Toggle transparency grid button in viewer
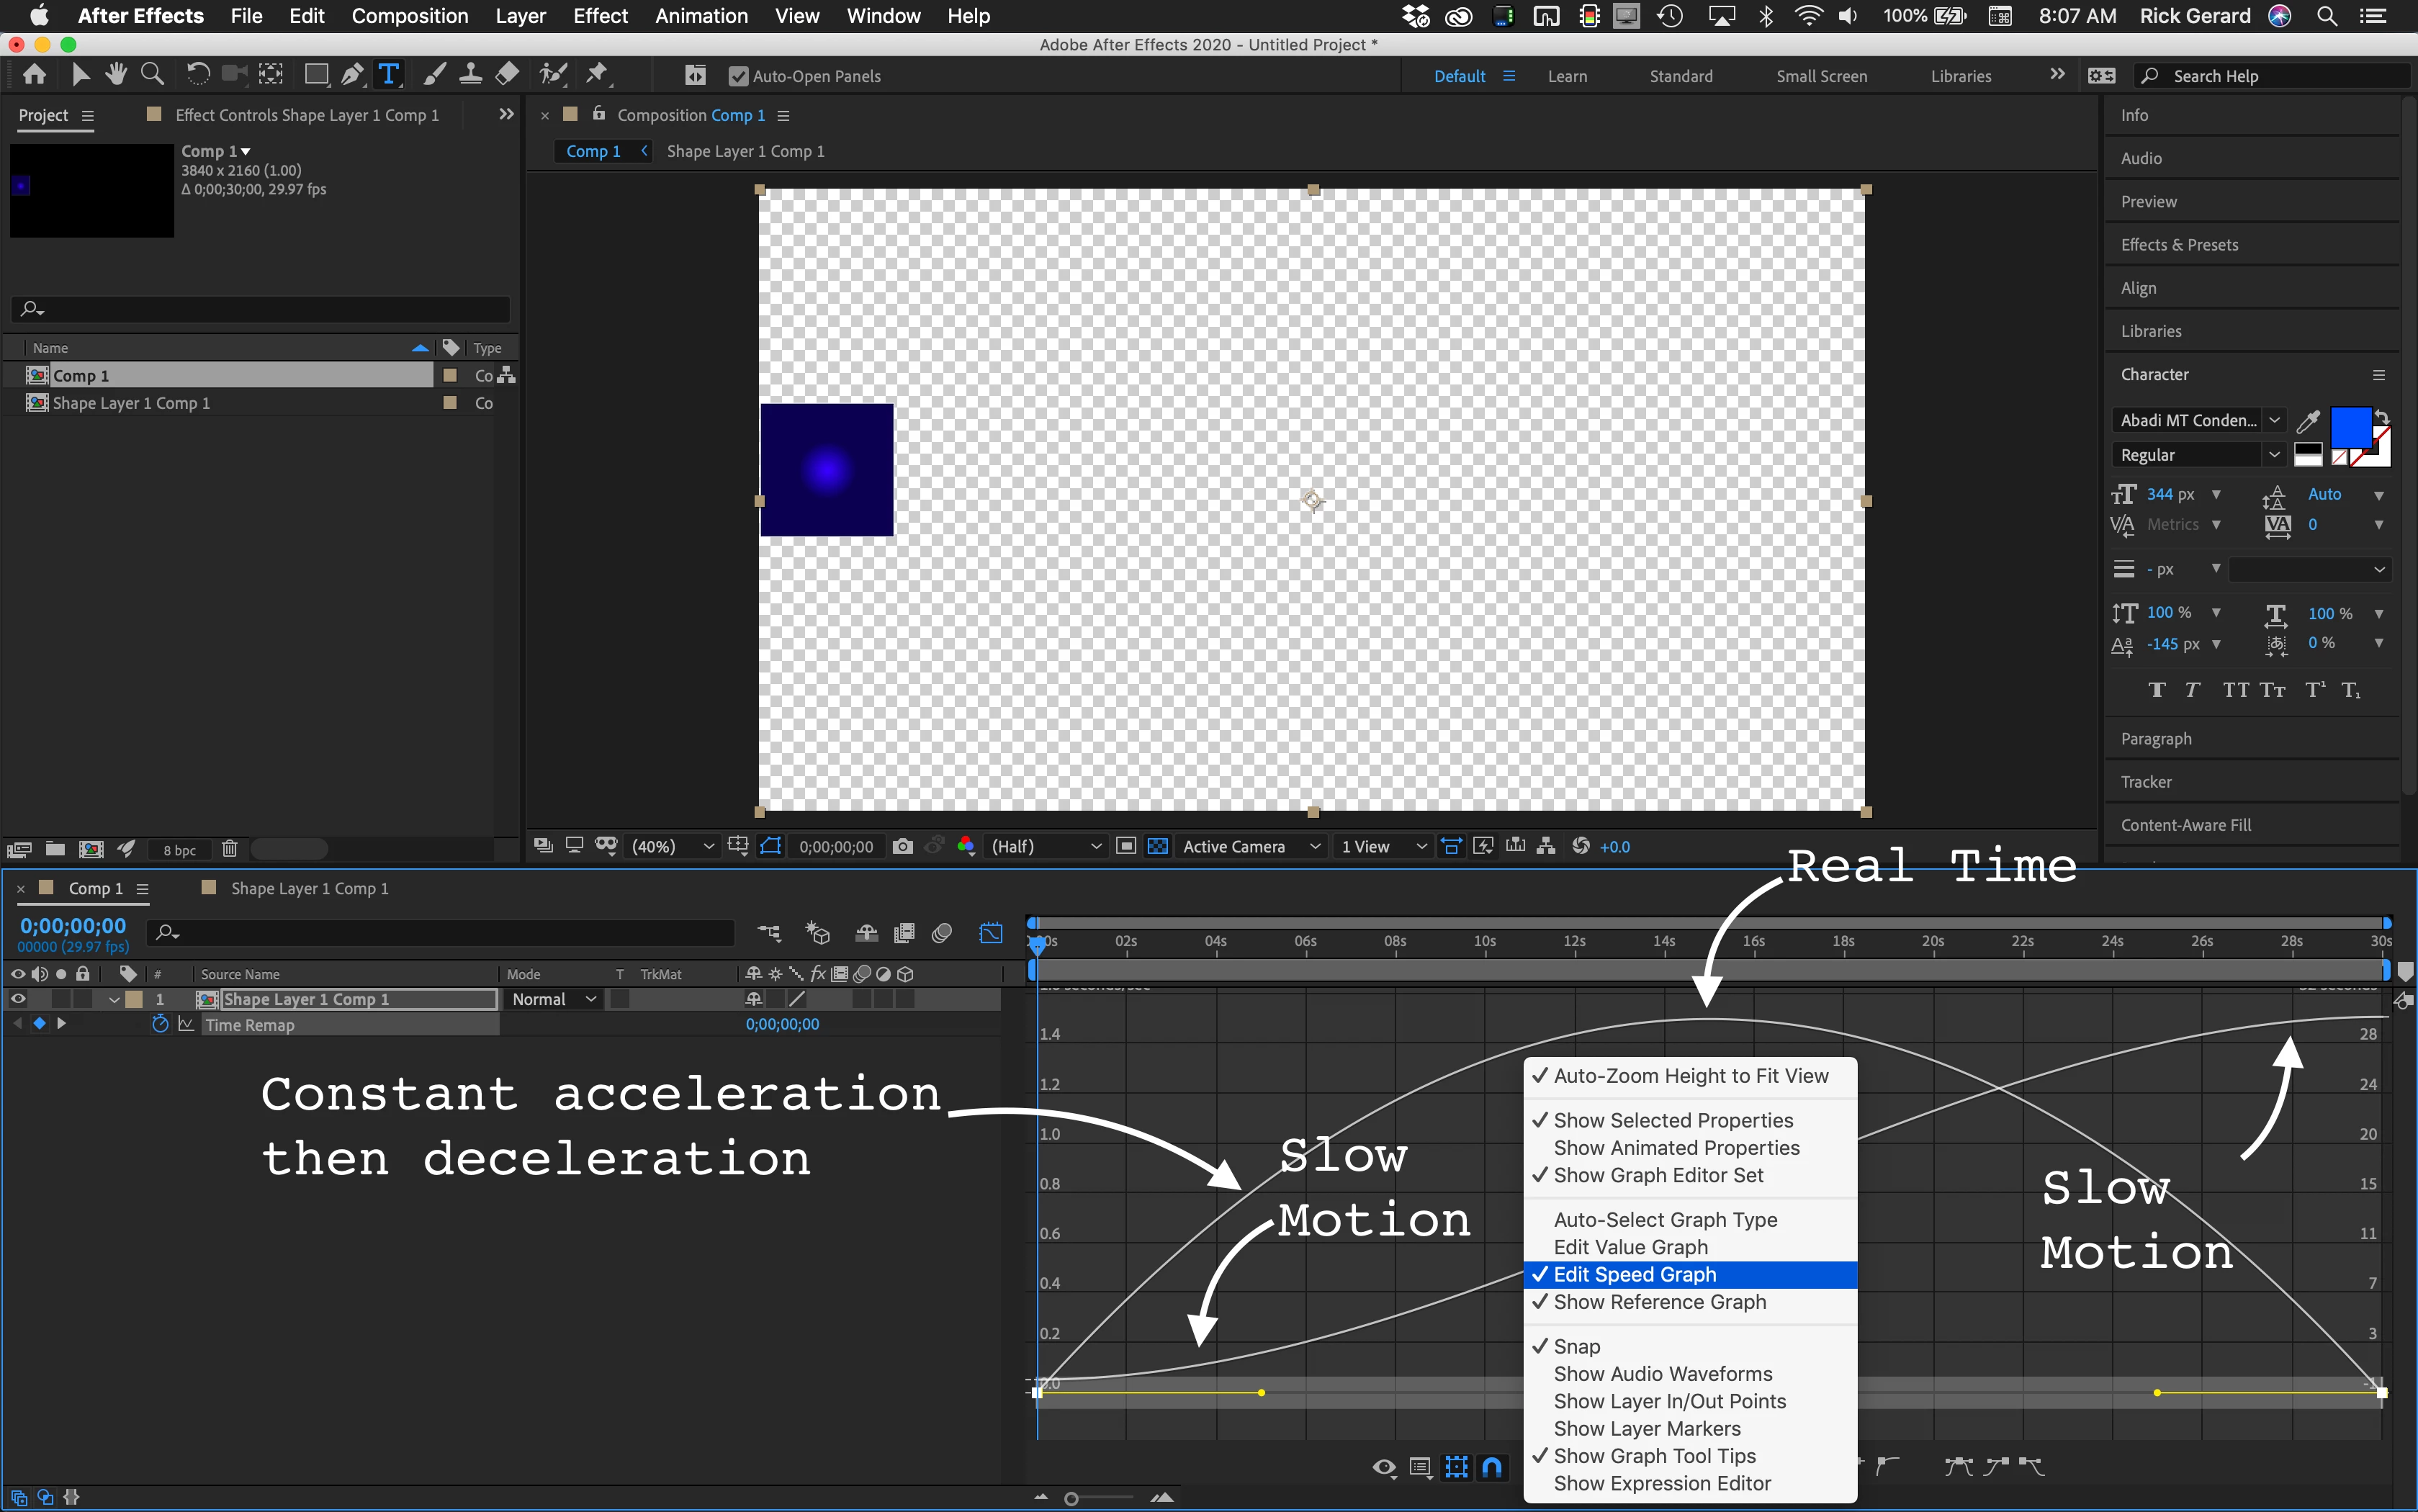Viewport: 2418px width, 1512px height. (1157, 846)
